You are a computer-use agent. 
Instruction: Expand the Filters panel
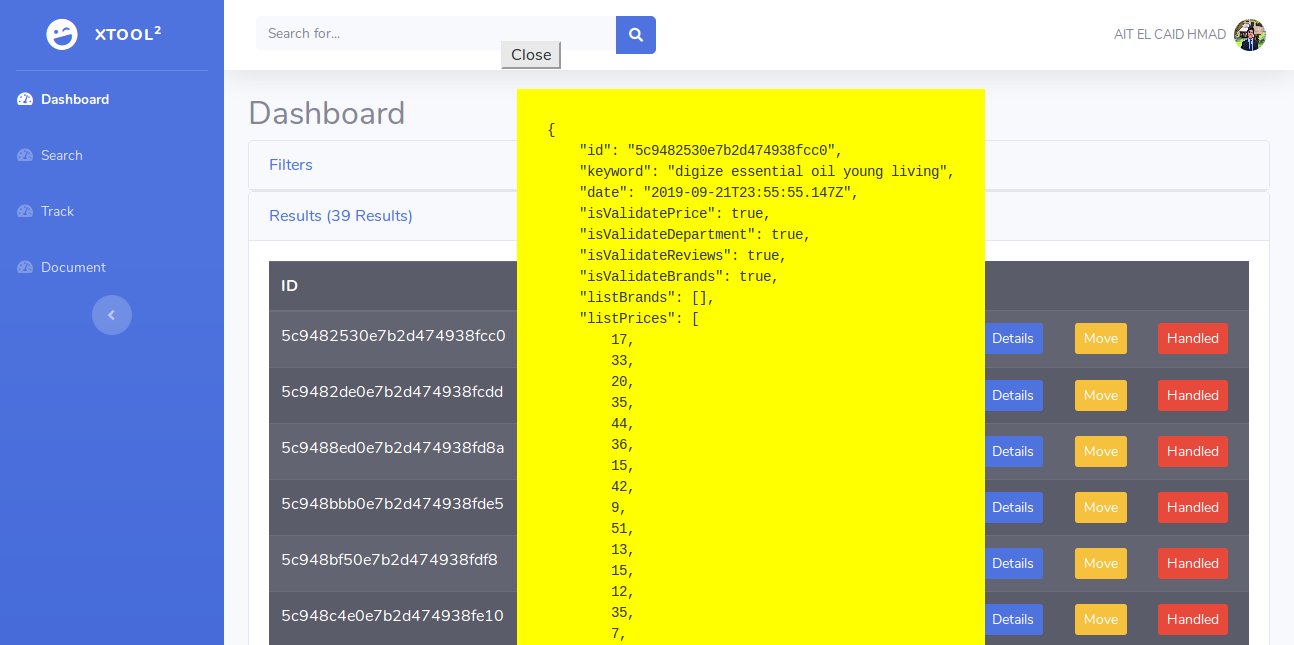tap(291, 165)
